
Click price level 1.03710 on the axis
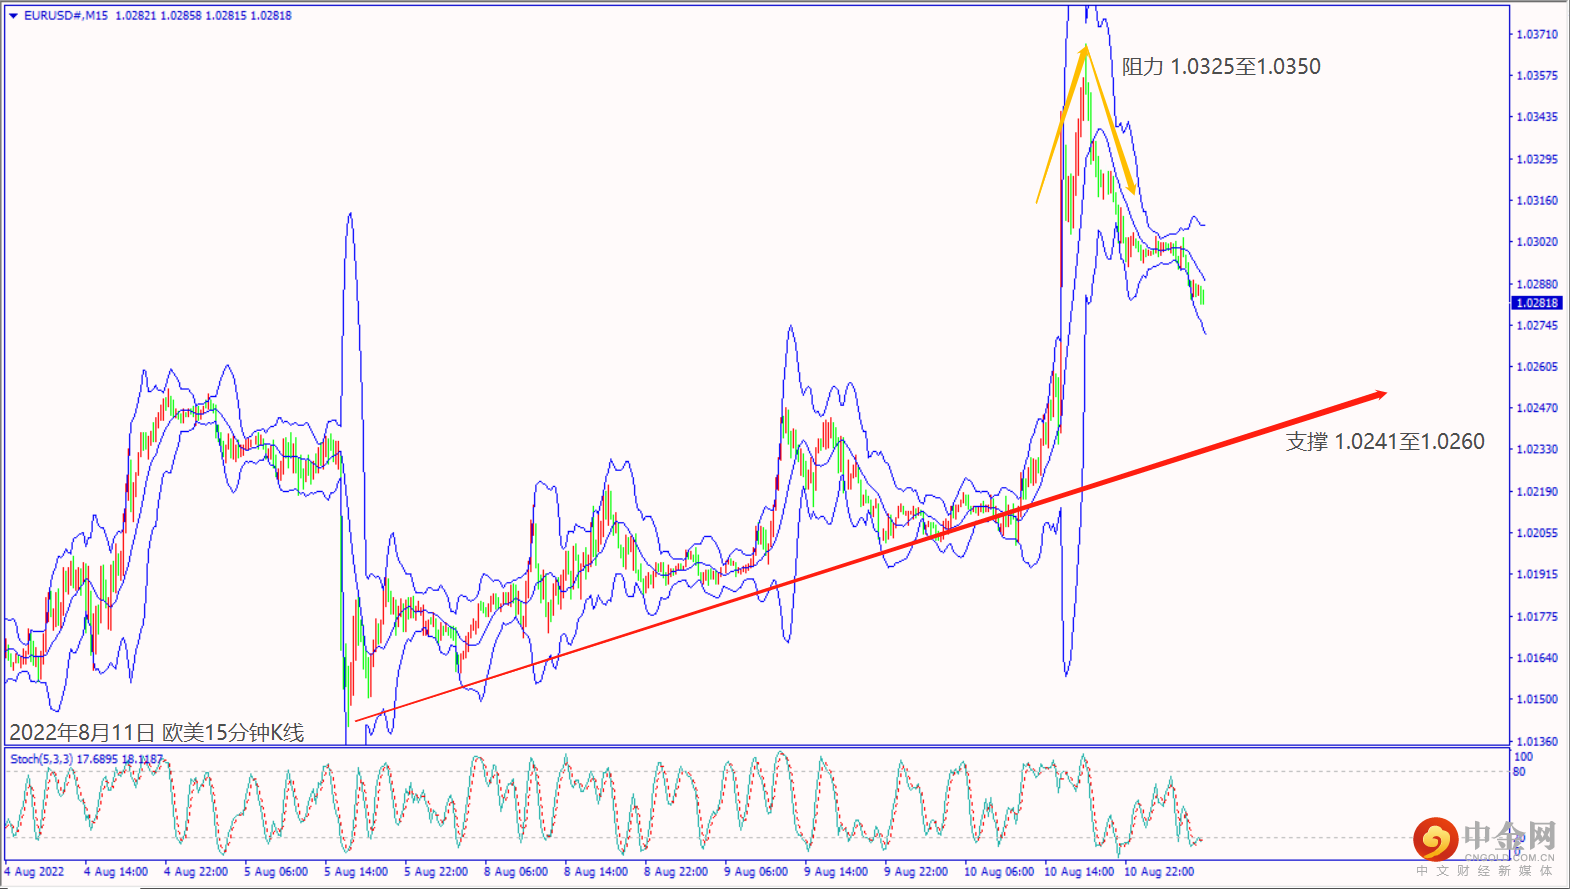1537,34
